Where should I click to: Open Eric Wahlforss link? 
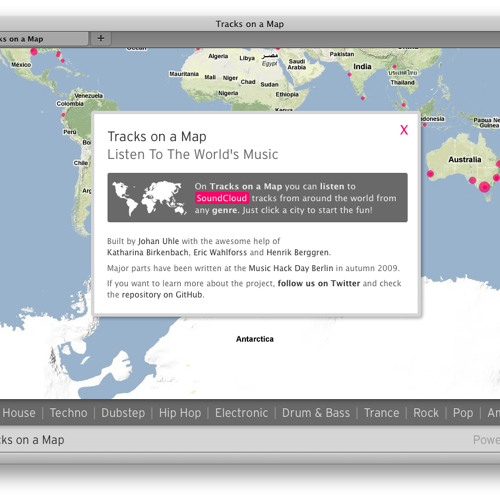pyautogui.click(x=220, y=252)
